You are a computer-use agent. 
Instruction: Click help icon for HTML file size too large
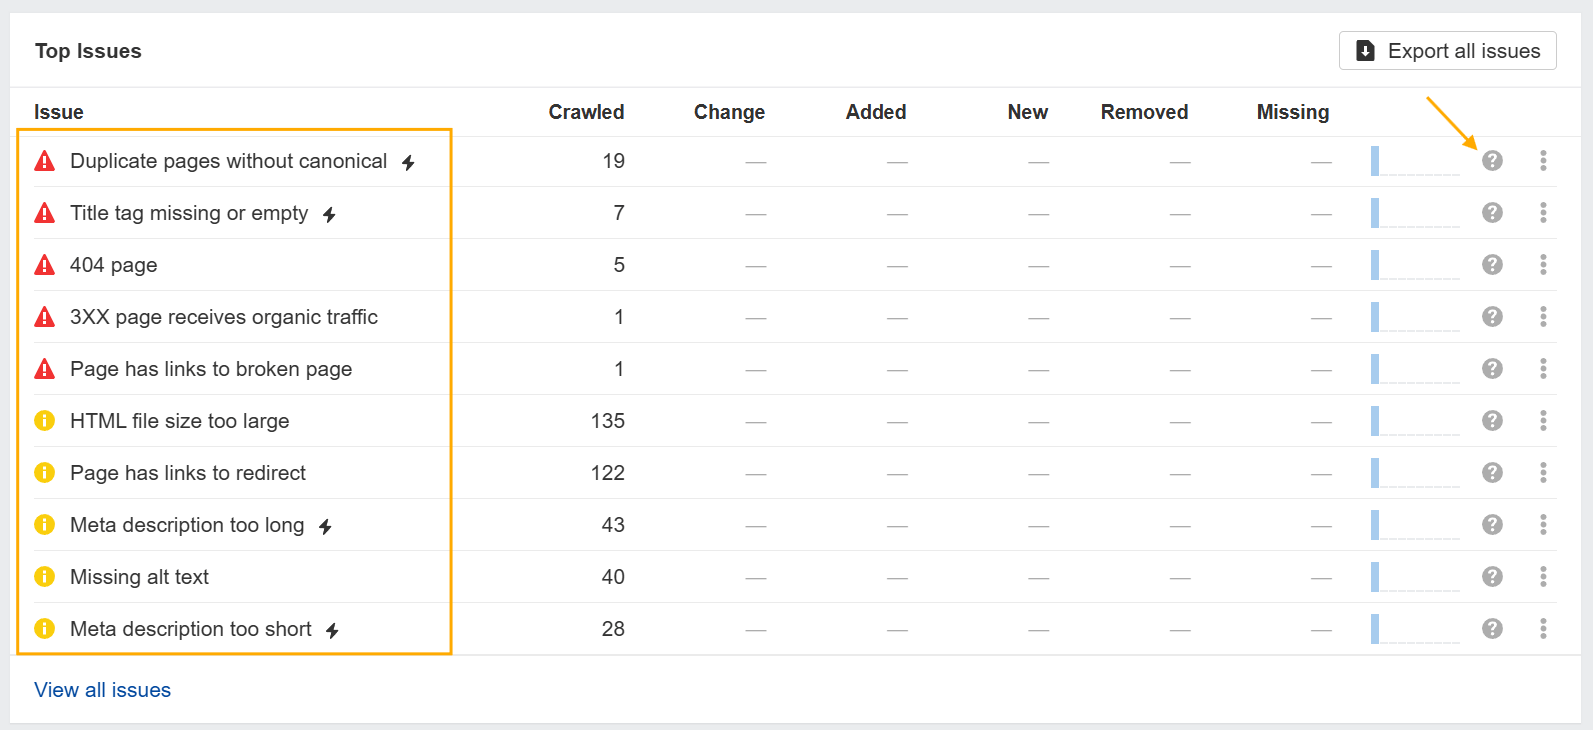(1492, 421)
